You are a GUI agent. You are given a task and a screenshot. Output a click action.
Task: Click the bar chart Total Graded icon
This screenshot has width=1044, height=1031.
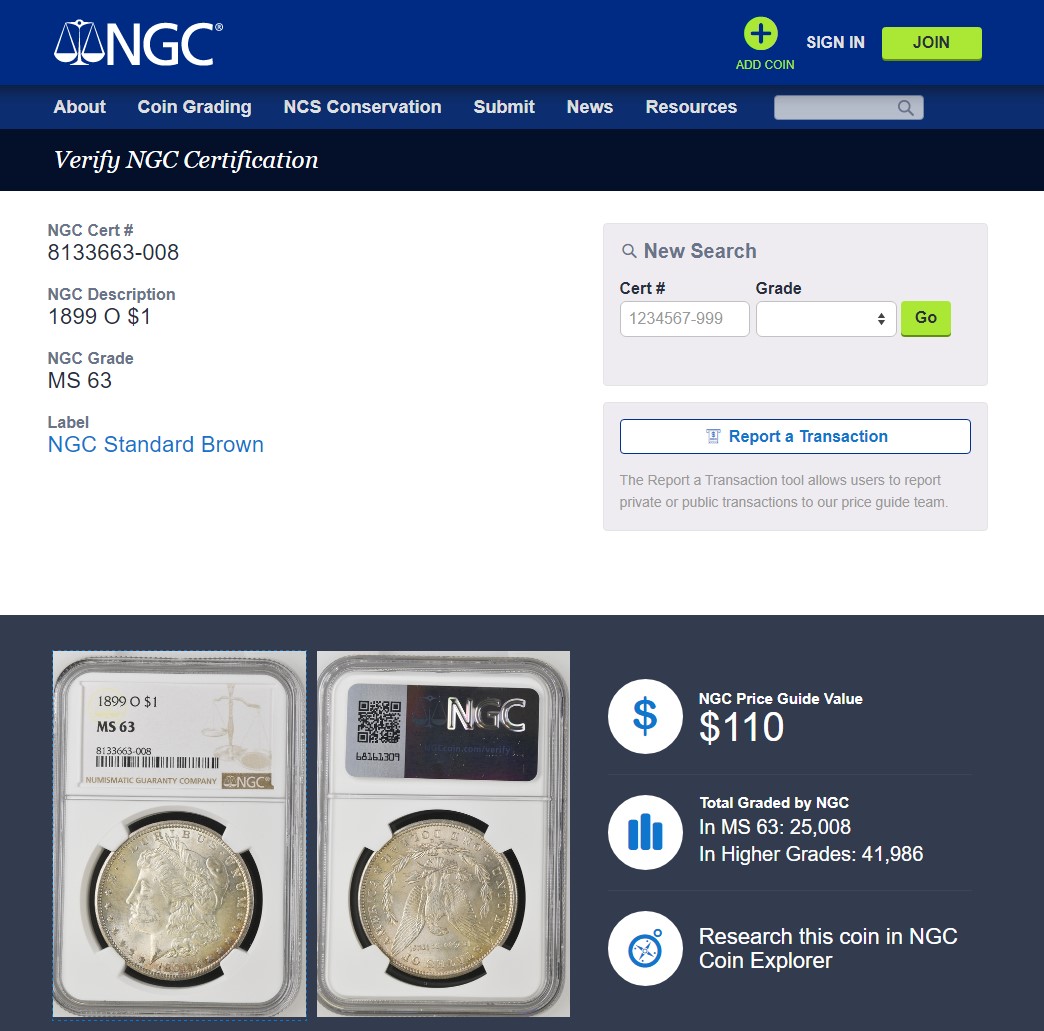(x=645, y=833)
